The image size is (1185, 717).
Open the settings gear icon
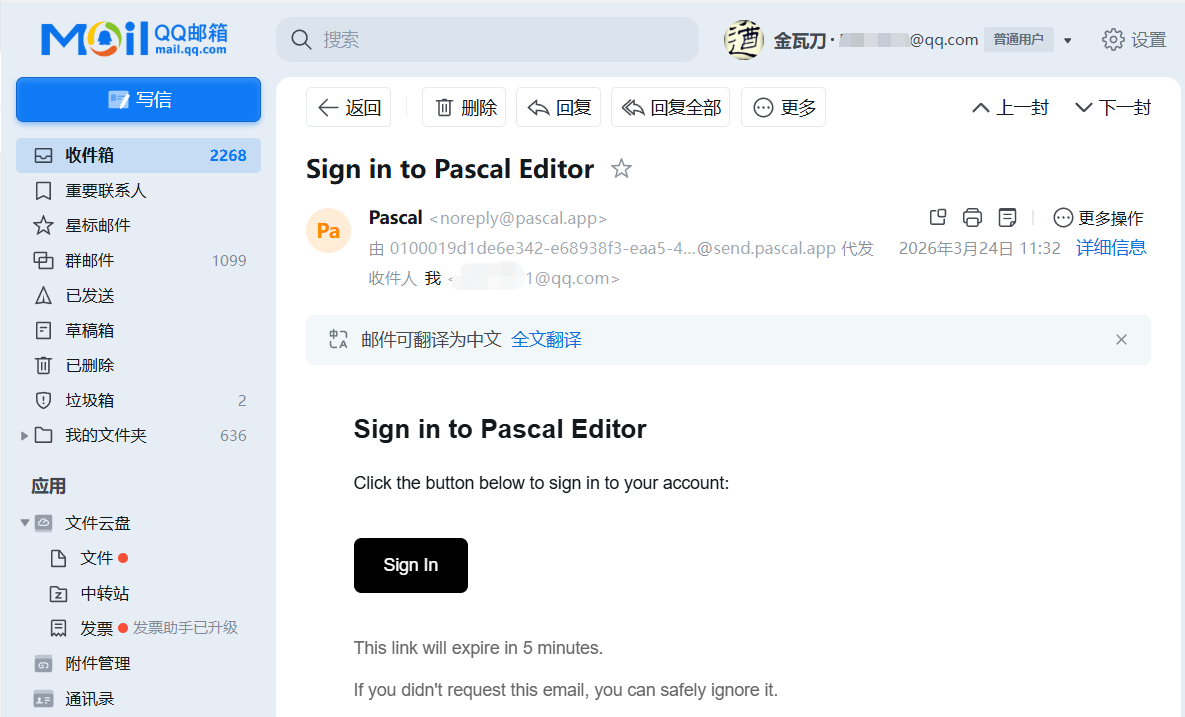[x=1113, y=40]
